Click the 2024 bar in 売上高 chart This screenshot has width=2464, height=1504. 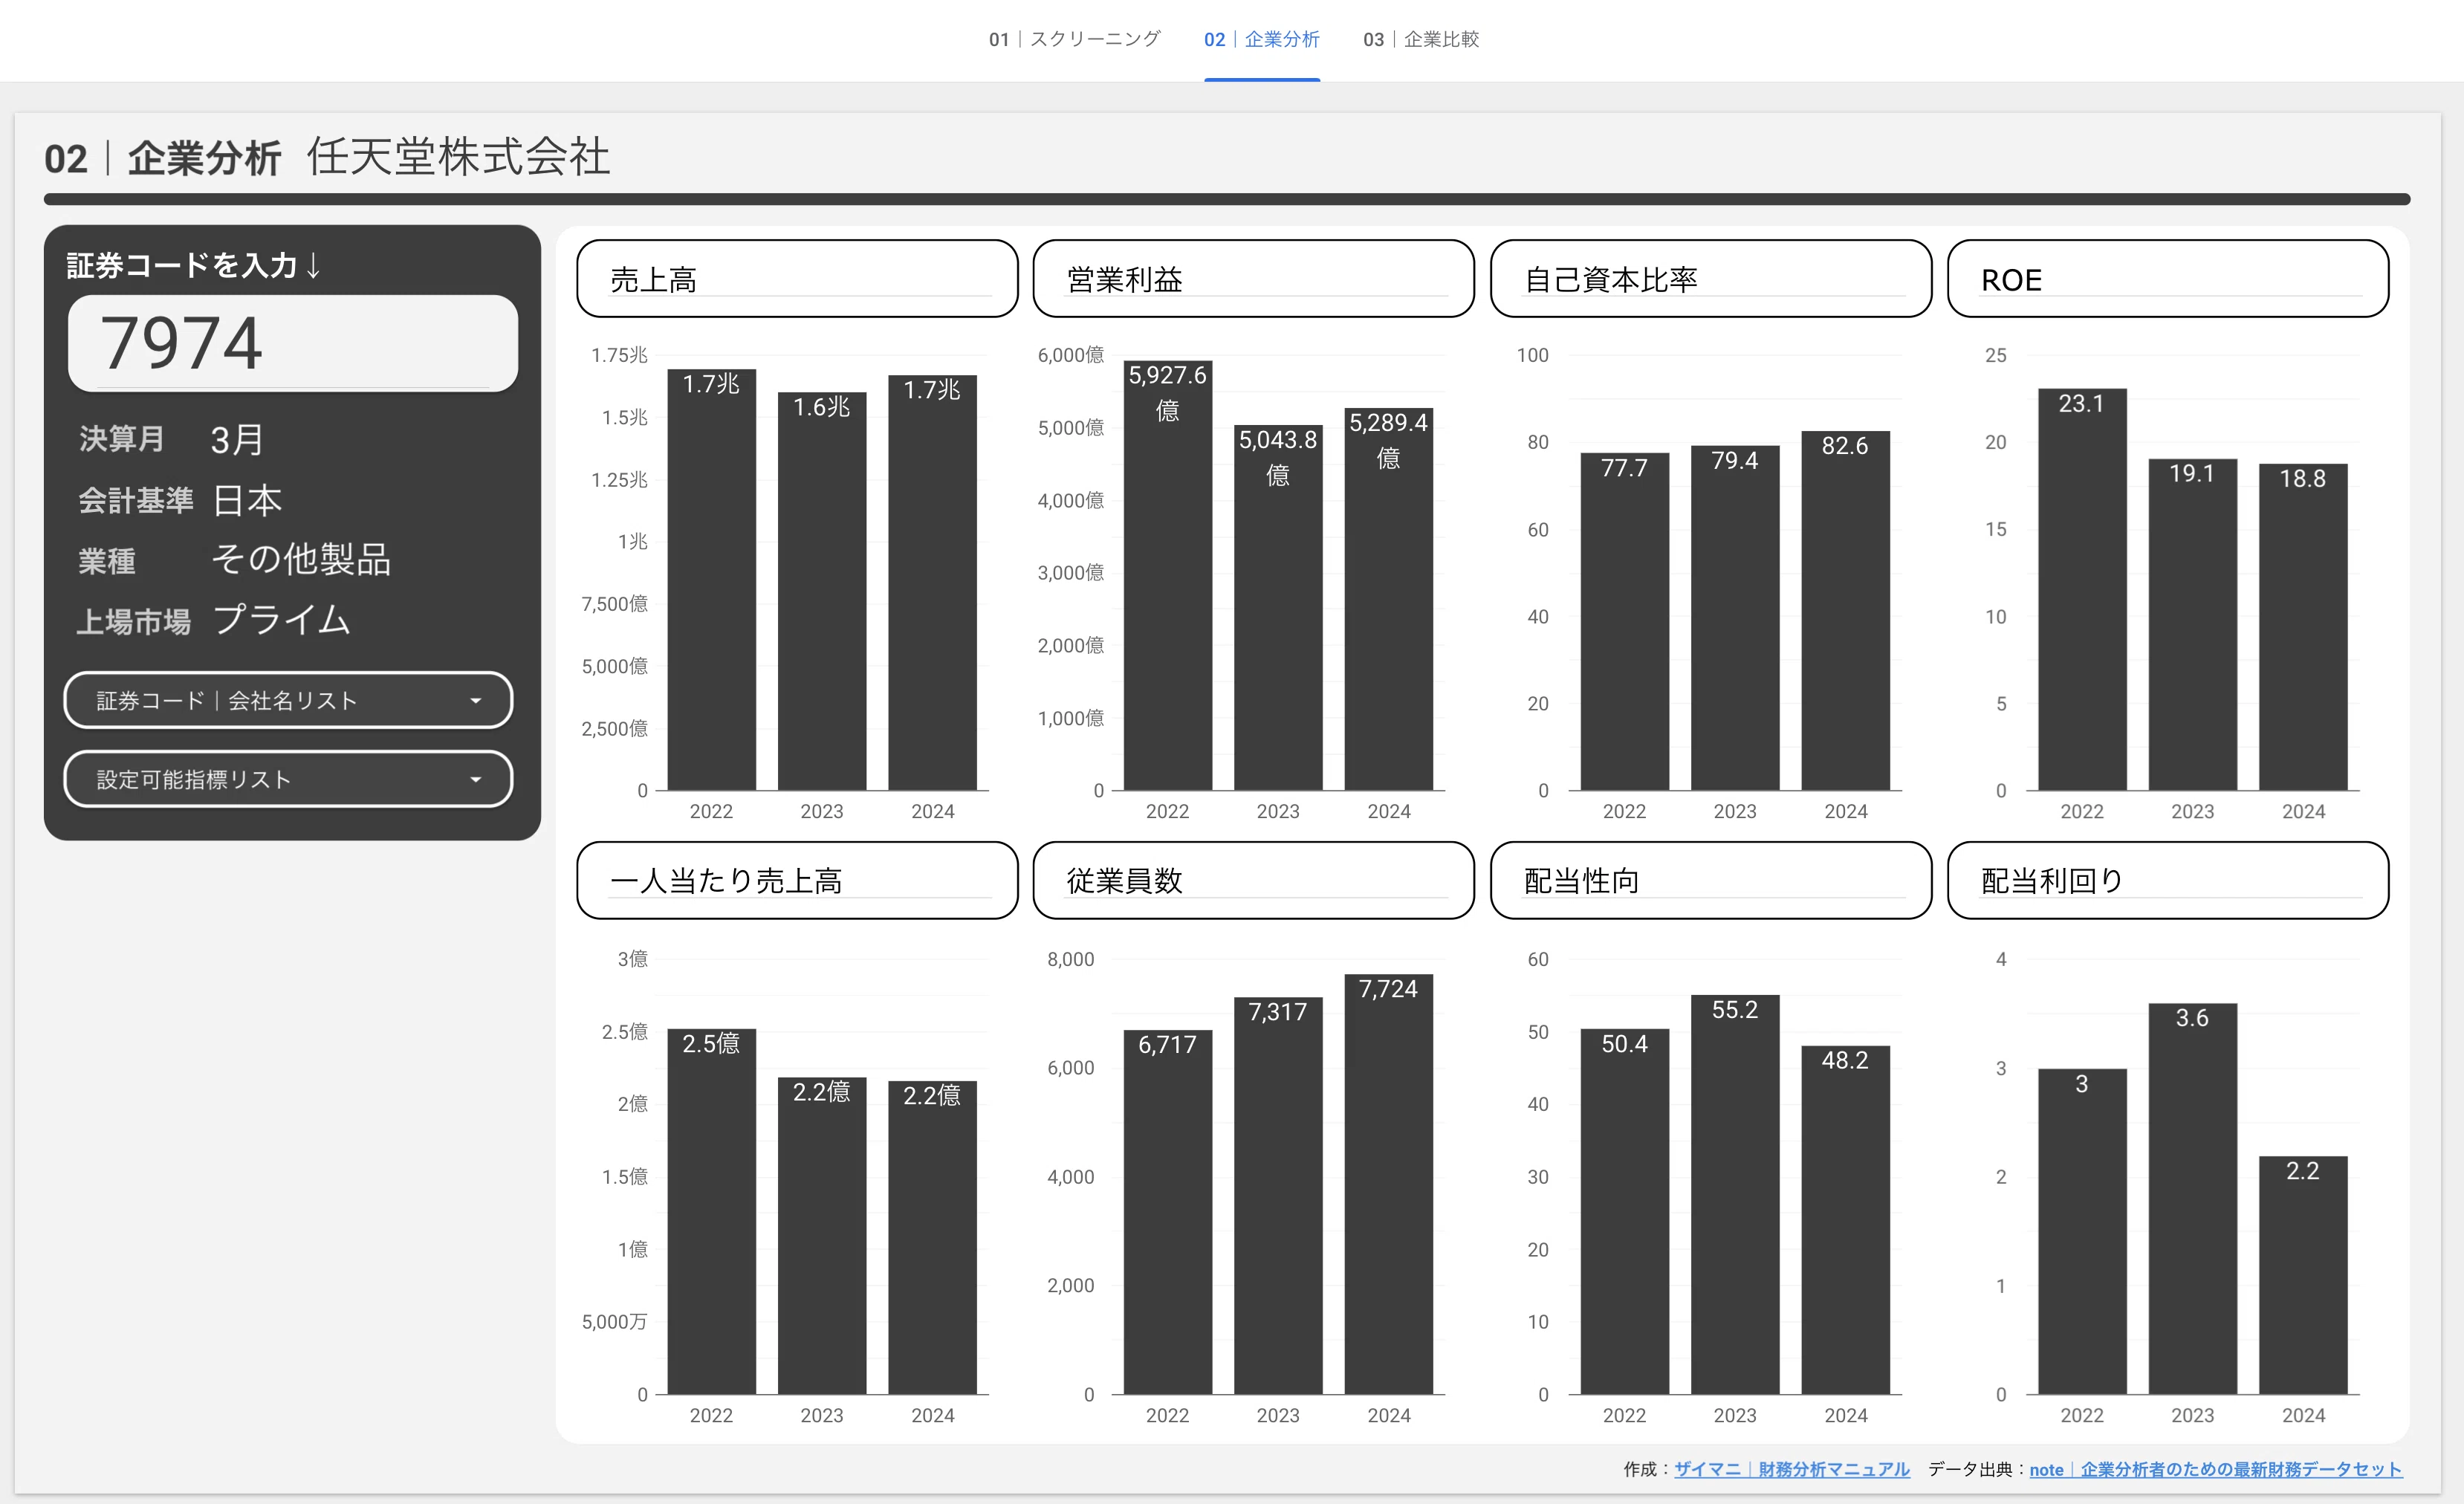coord(932,583)
